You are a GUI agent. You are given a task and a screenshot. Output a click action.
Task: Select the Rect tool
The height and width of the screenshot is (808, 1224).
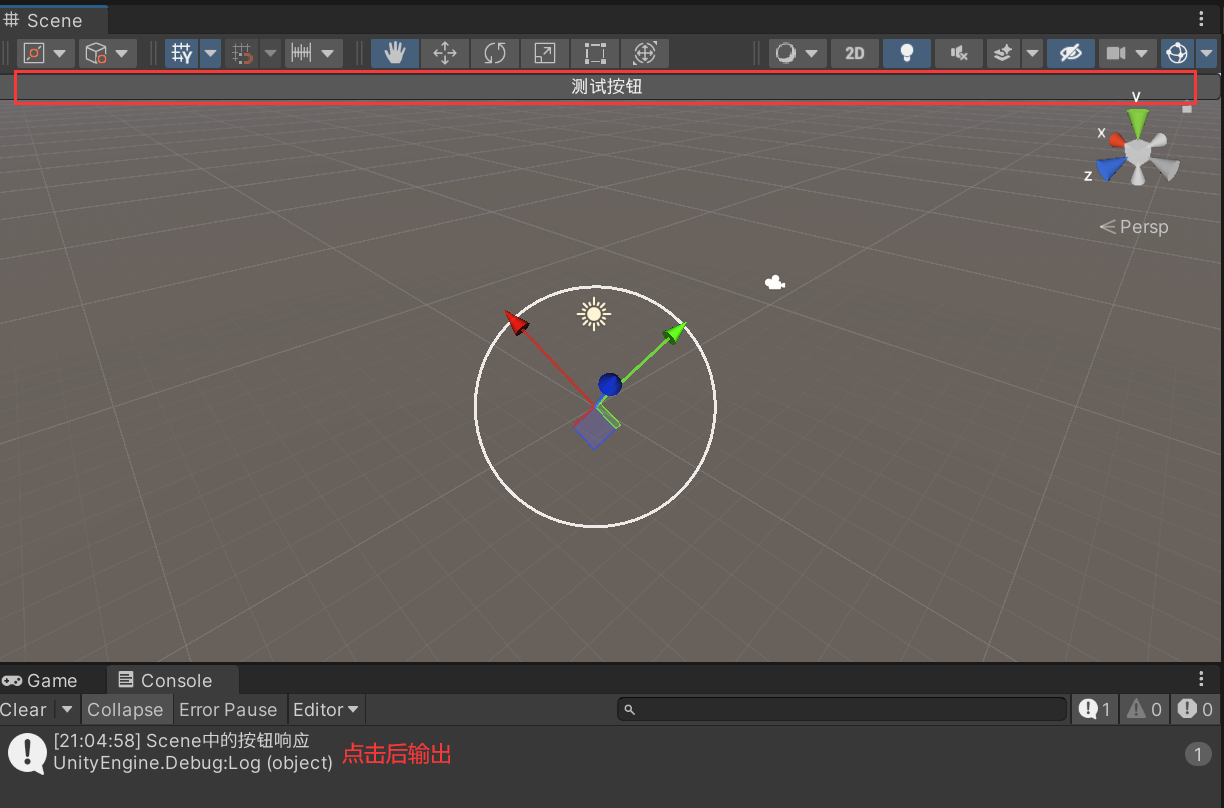coord(595,53)
